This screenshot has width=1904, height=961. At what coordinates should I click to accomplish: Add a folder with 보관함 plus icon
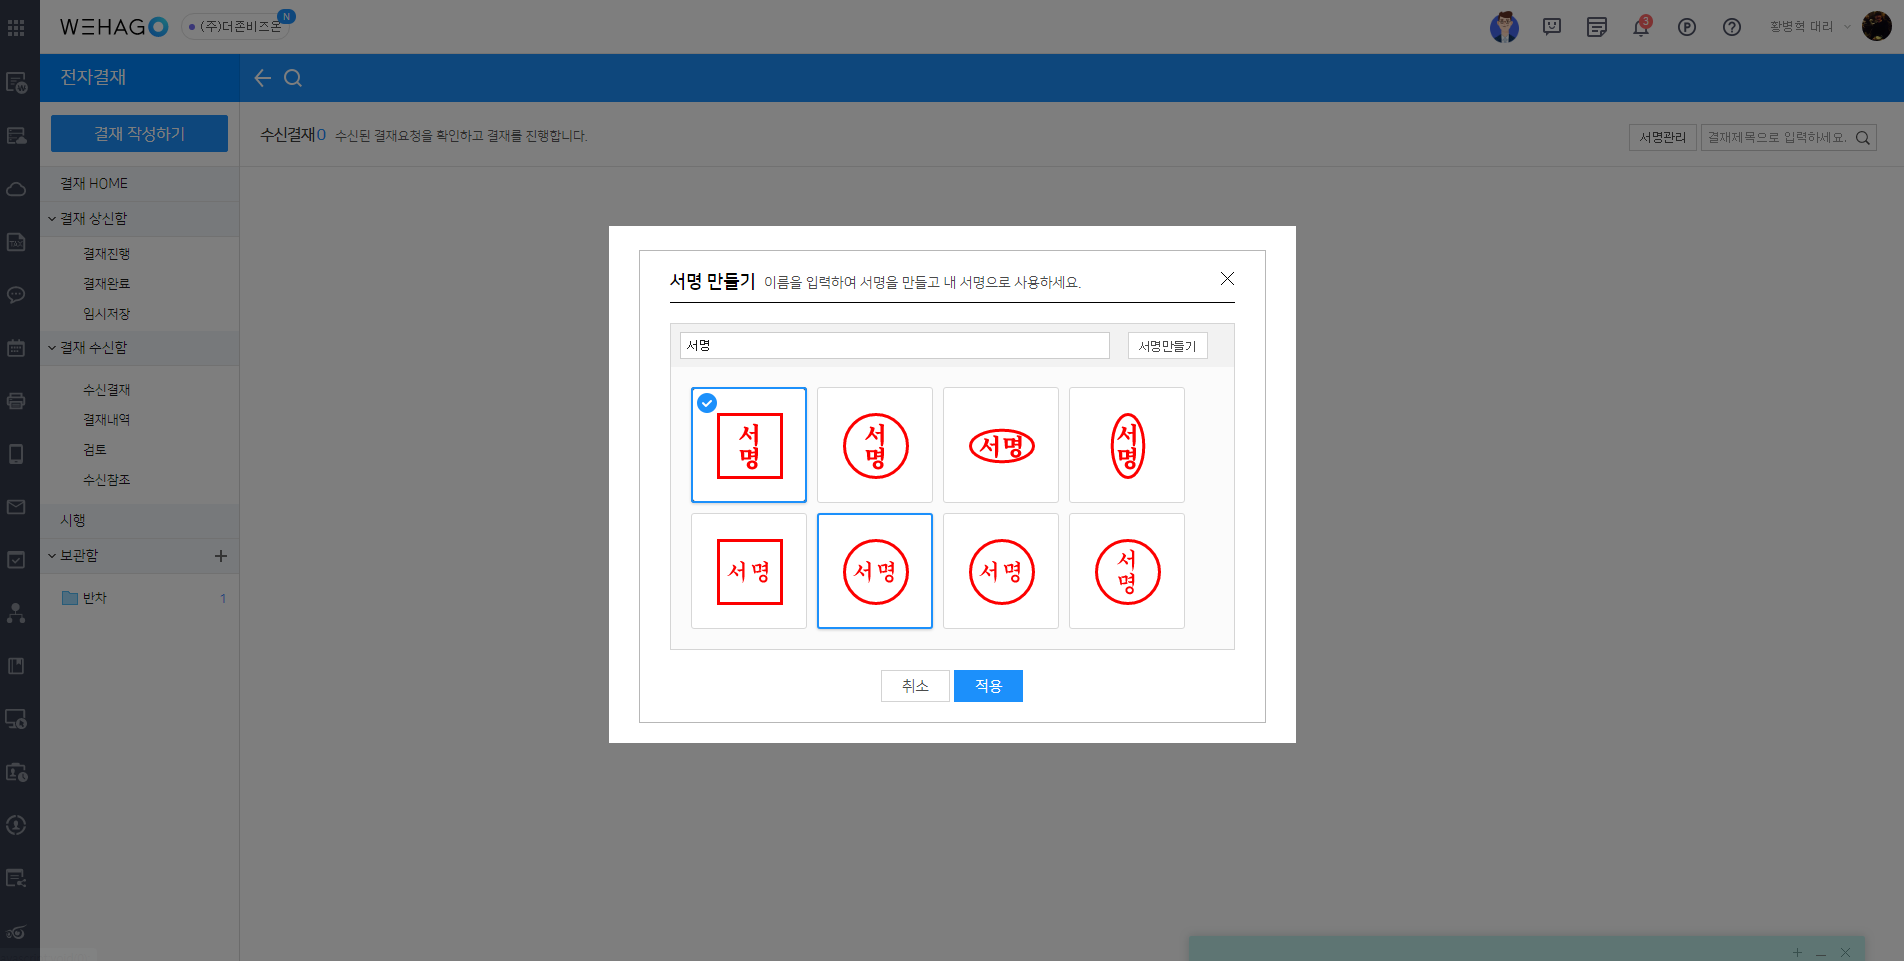[221, 556]
